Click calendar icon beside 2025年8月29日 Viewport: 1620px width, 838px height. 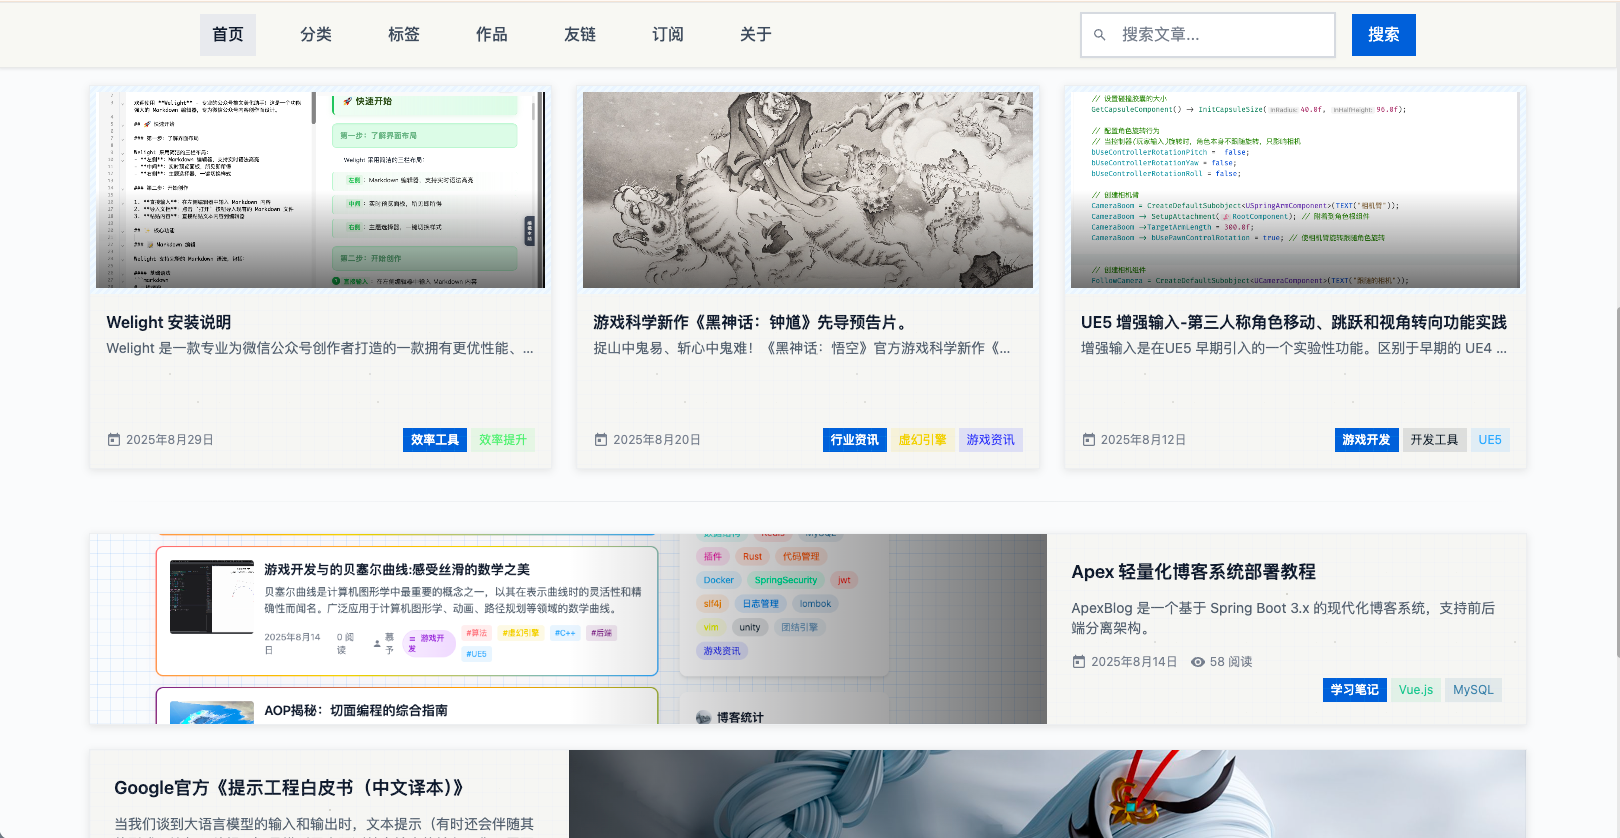point(114,440)
